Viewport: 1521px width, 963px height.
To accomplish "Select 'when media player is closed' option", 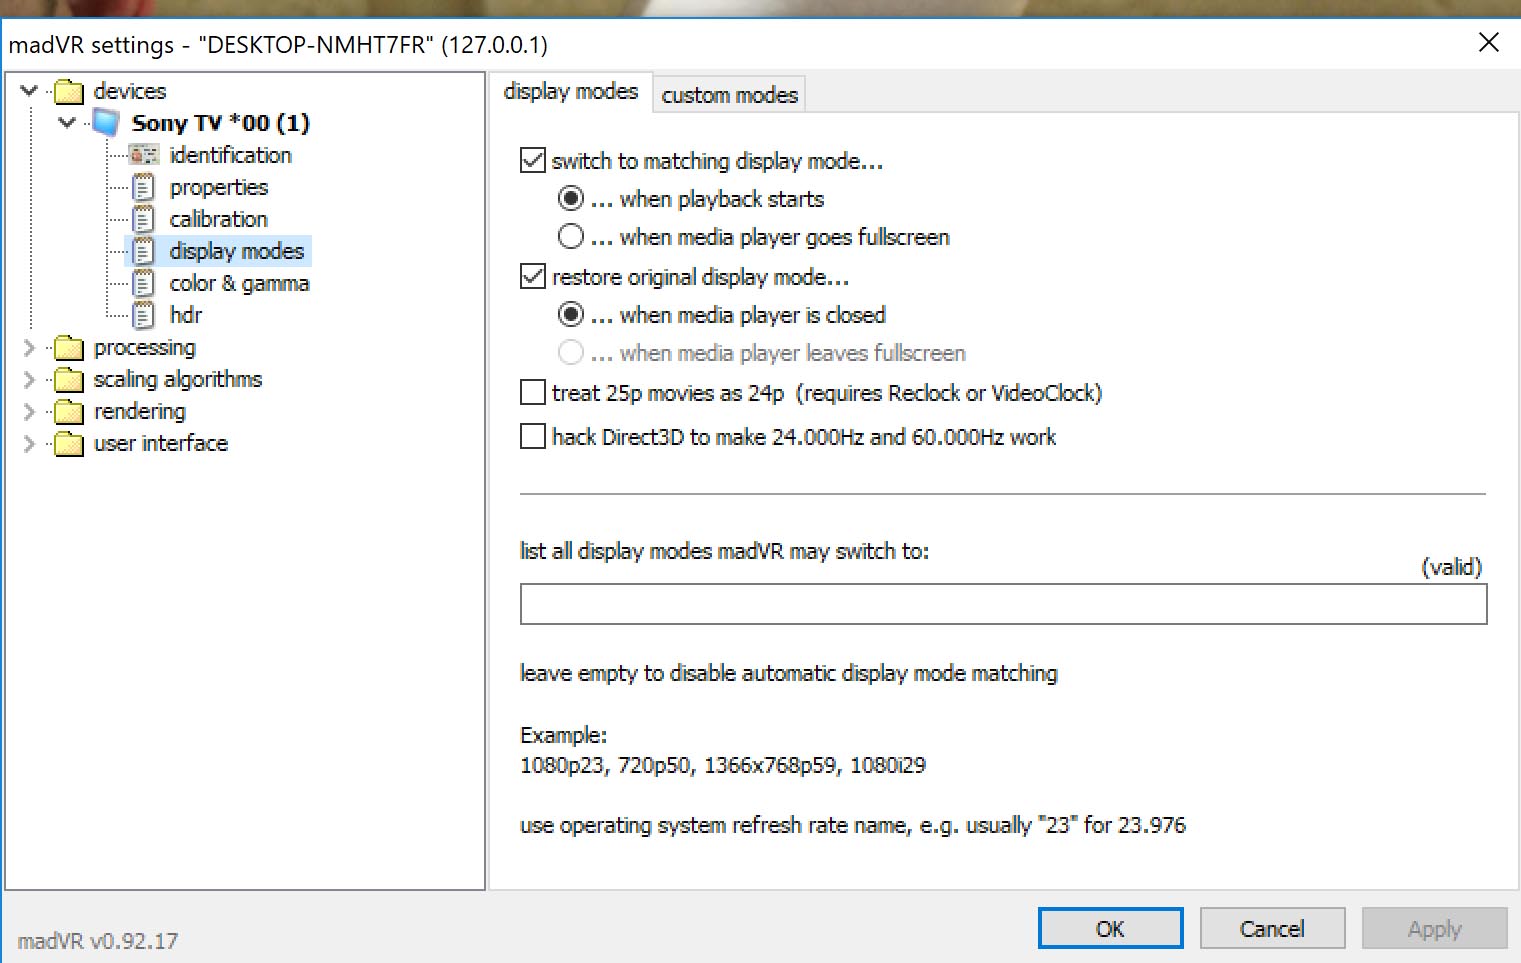I will pos(570,314).
